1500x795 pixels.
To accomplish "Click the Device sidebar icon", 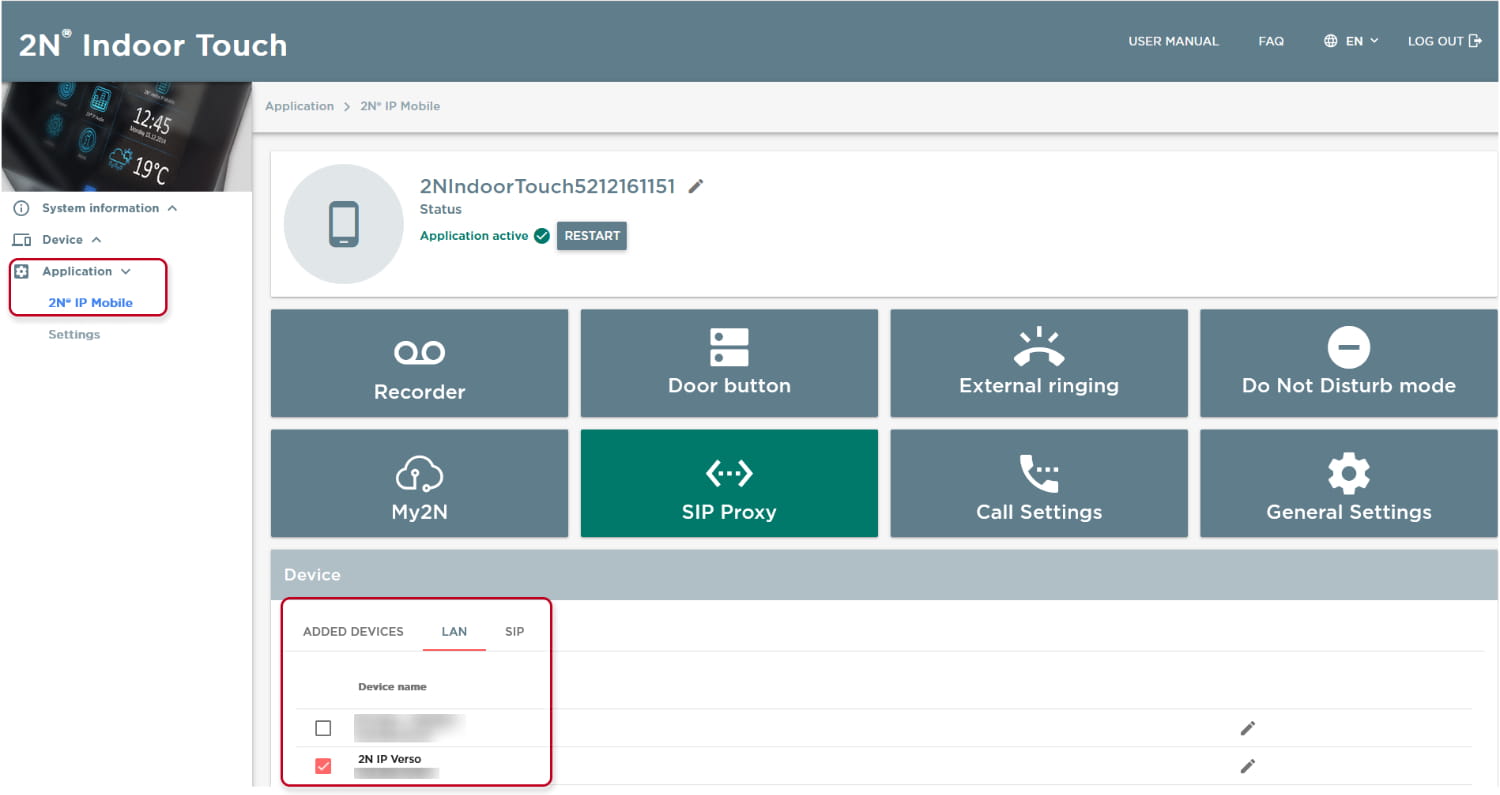I will click(21, 240).
